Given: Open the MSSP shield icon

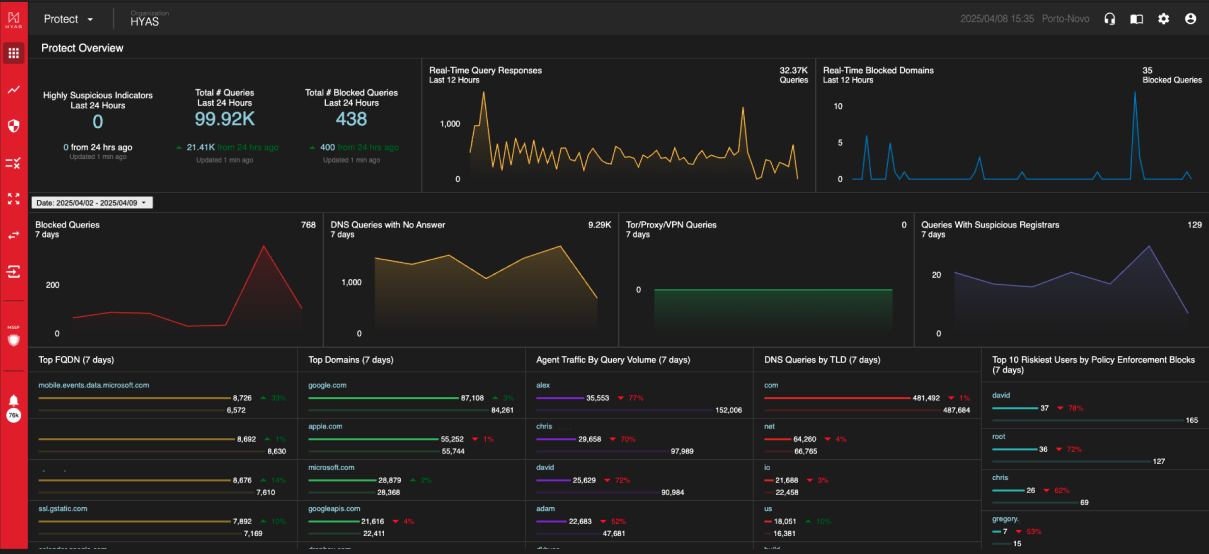Looking at the screenshot, I should (13, 339).
